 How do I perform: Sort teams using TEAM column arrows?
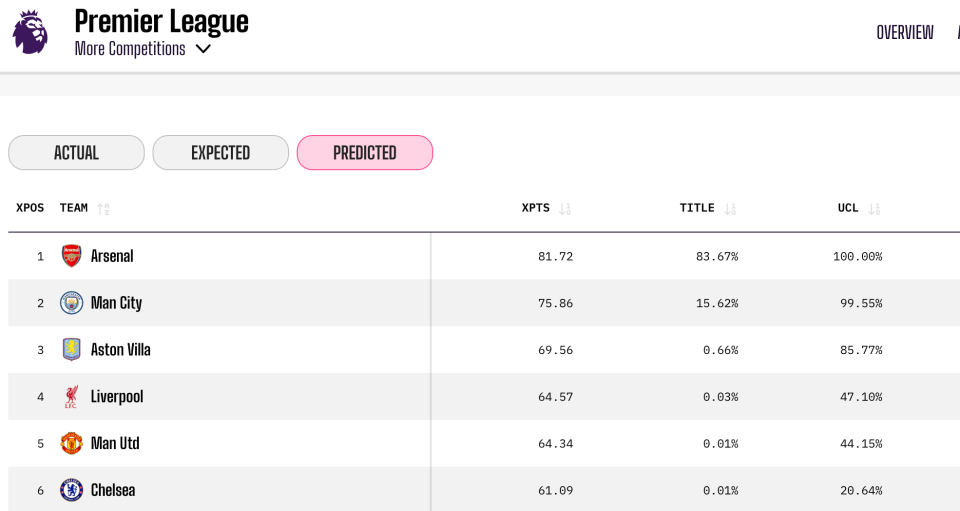(x=103, y=209)
